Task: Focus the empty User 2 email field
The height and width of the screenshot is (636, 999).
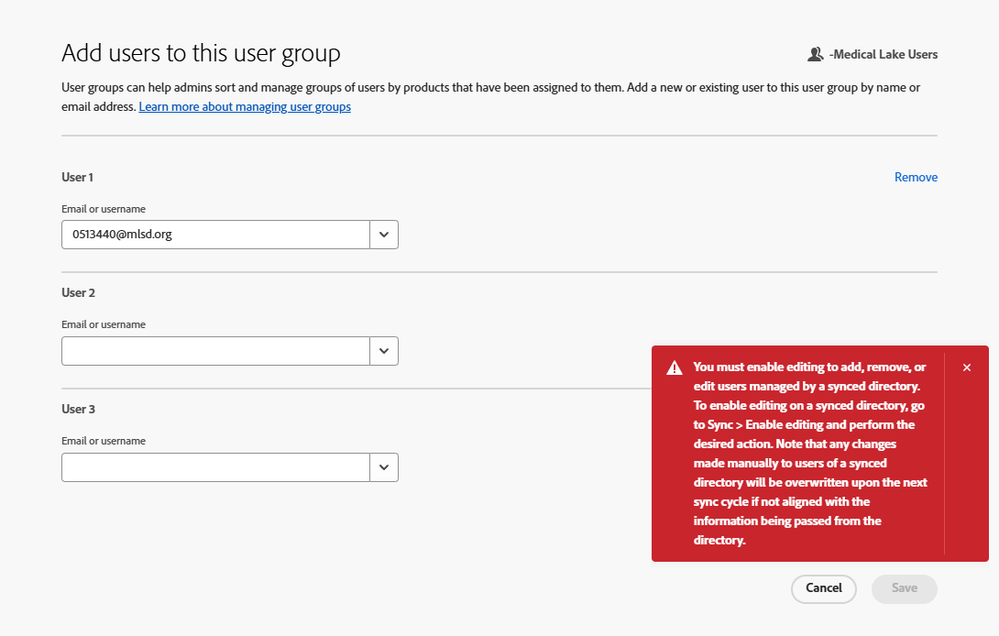Action: coord(215,351)
